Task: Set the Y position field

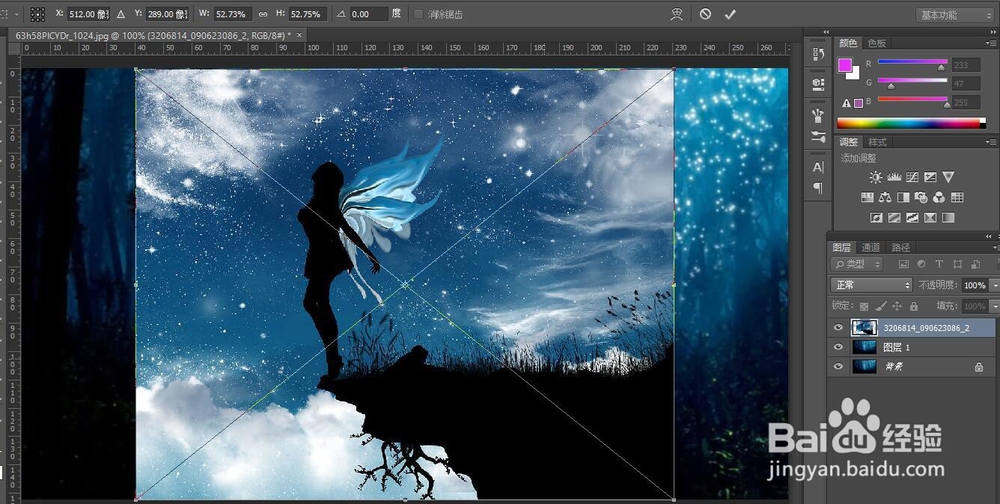Action: point(168,14)
